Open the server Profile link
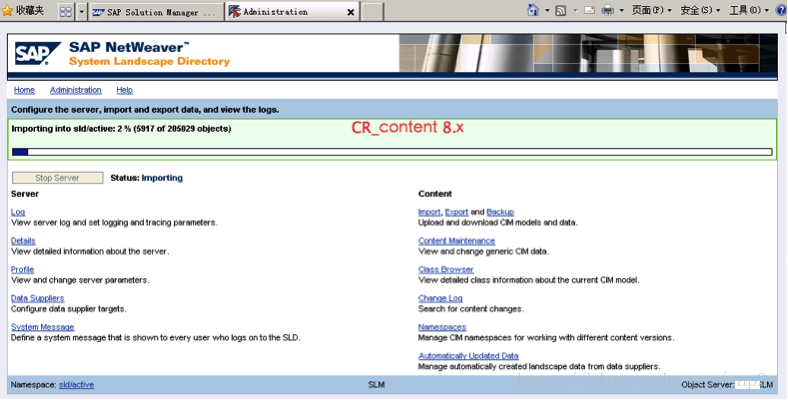 coord(23,269)
